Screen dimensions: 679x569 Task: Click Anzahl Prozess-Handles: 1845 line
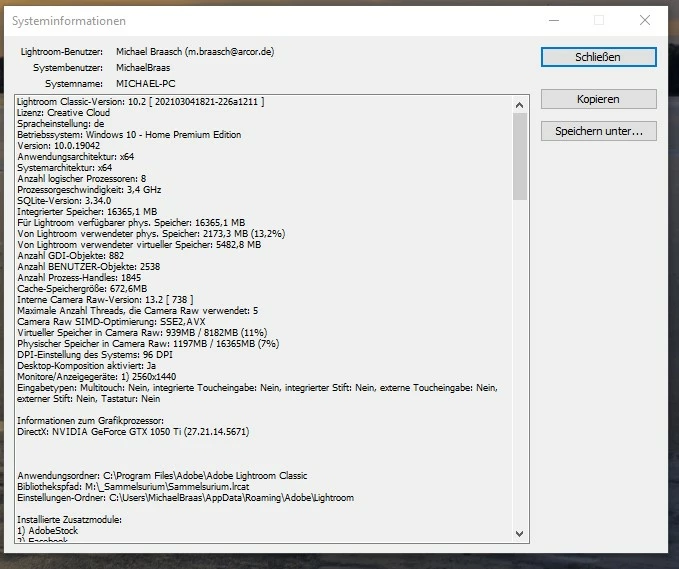[x=79, y=278]
